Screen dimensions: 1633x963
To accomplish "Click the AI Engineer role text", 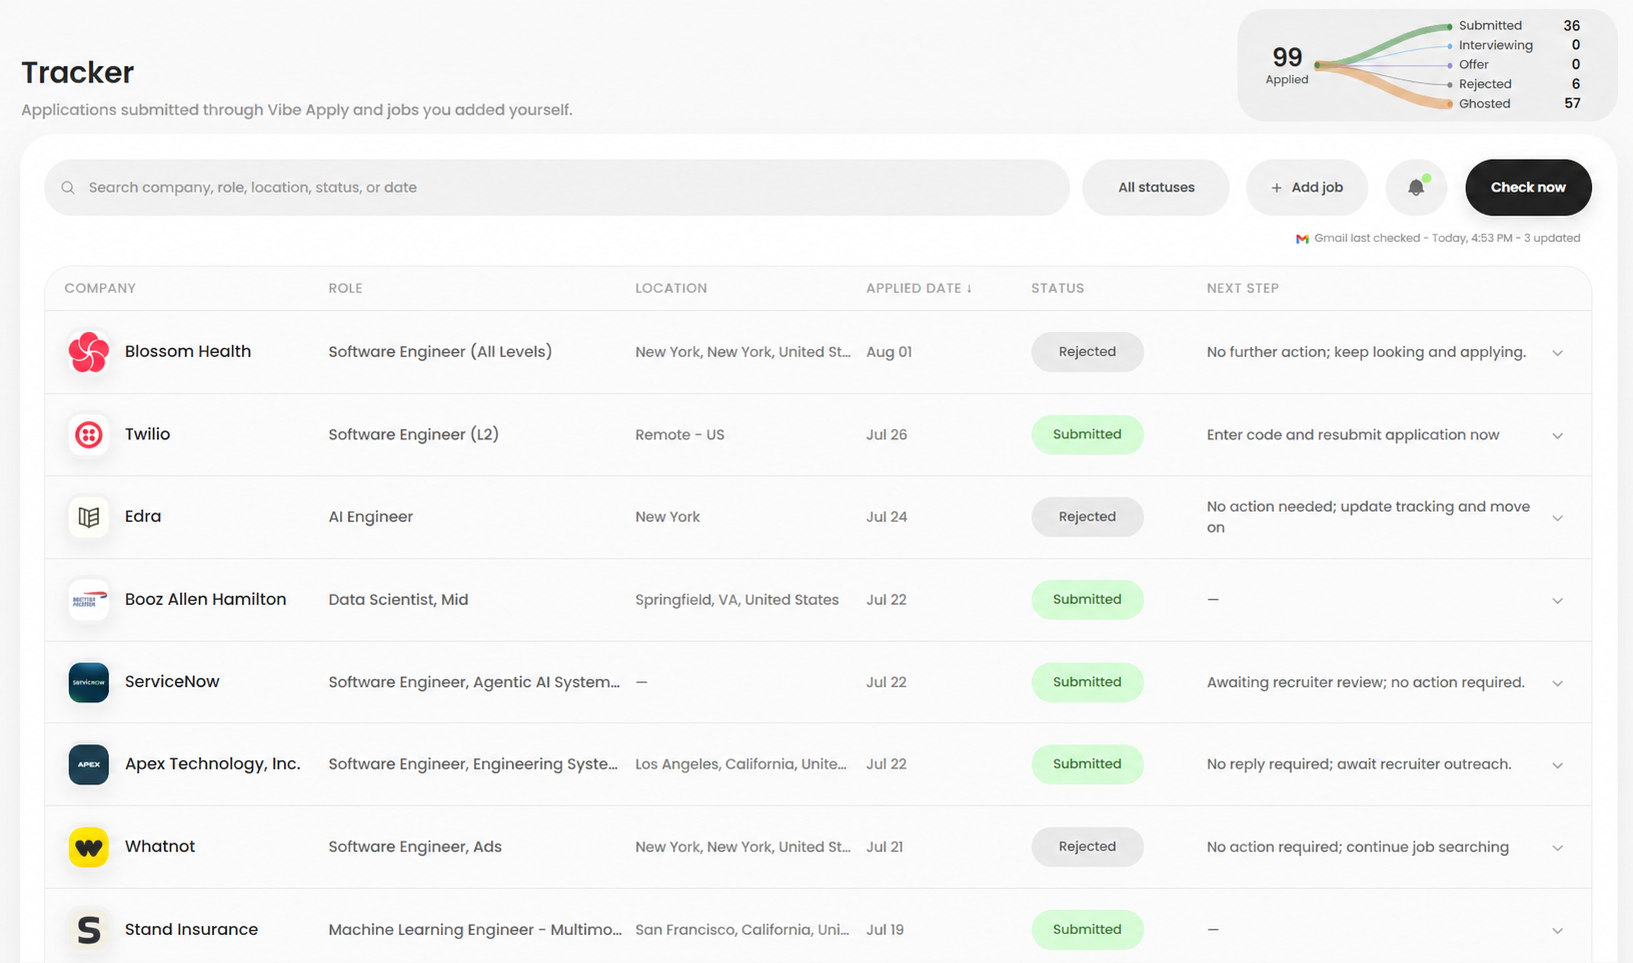I will click(370, 517).
